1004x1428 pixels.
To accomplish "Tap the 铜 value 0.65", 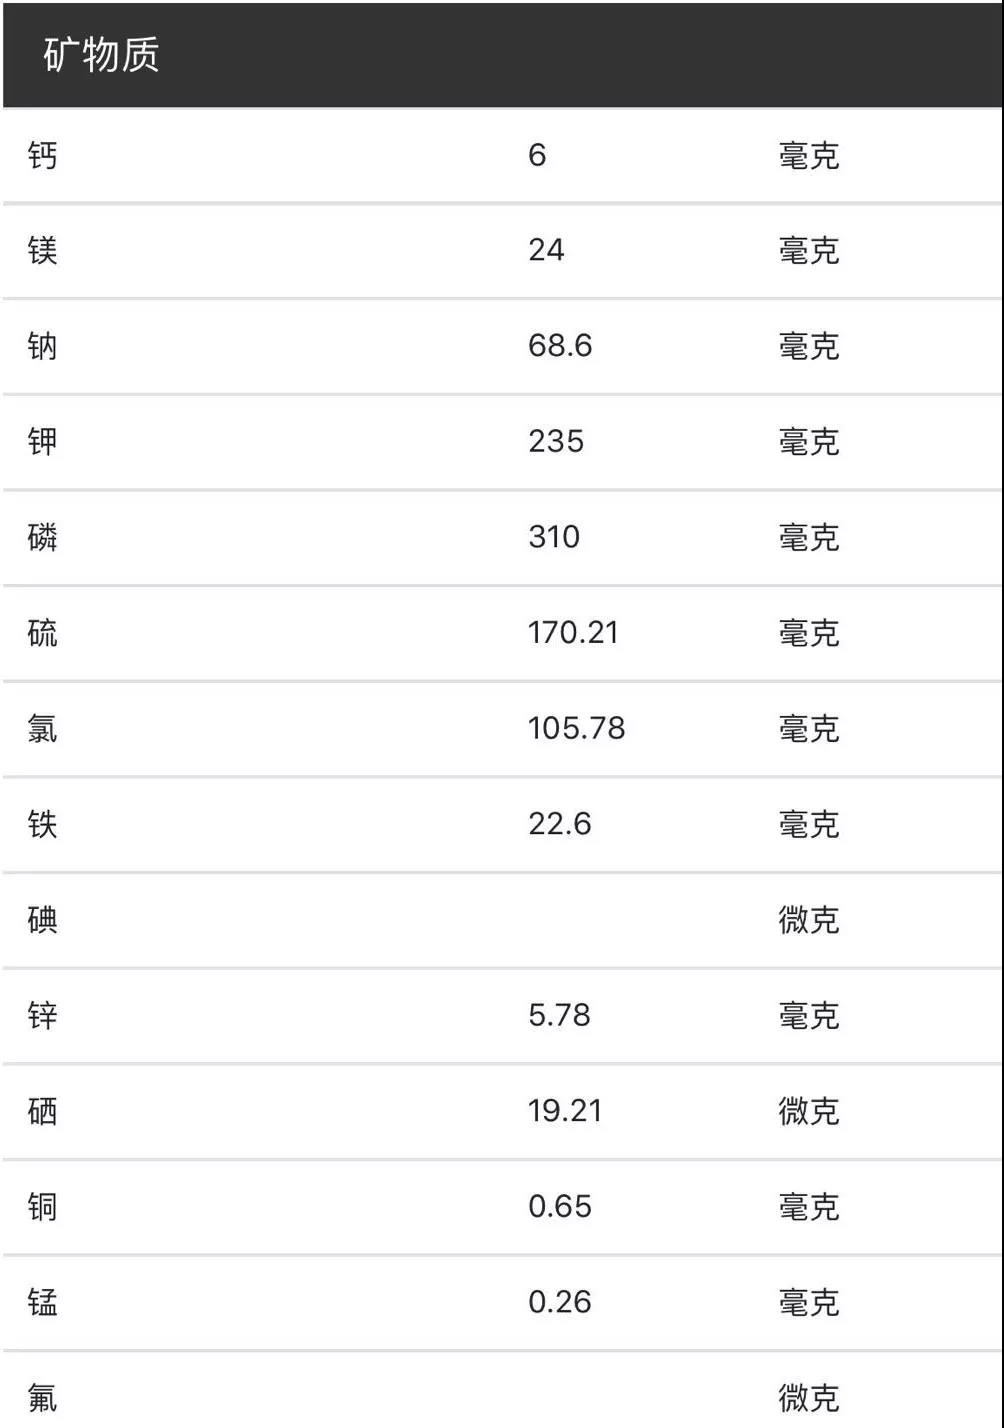I will pyautogui.click(x=560, y=1206).
